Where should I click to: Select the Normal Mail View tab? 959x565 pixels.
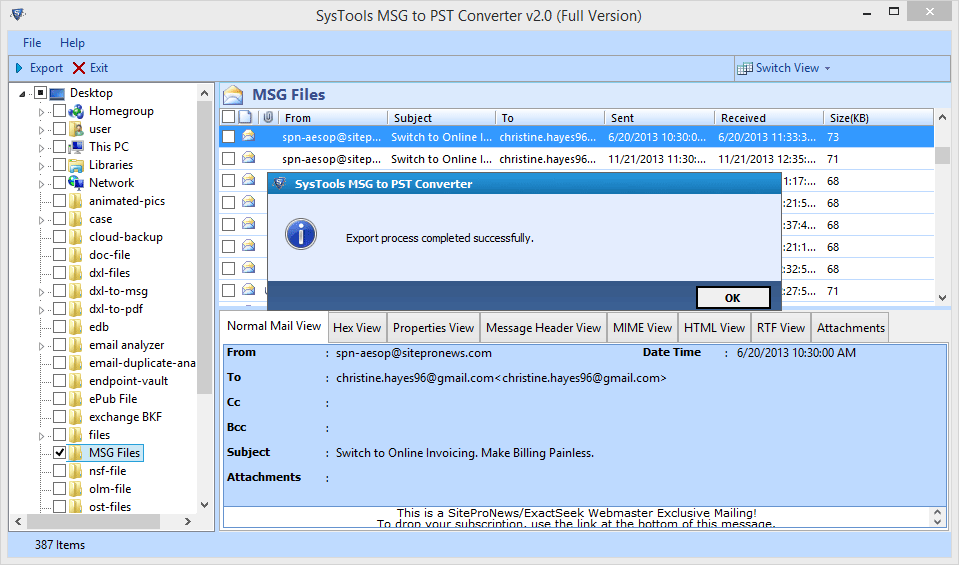(274, 326)
